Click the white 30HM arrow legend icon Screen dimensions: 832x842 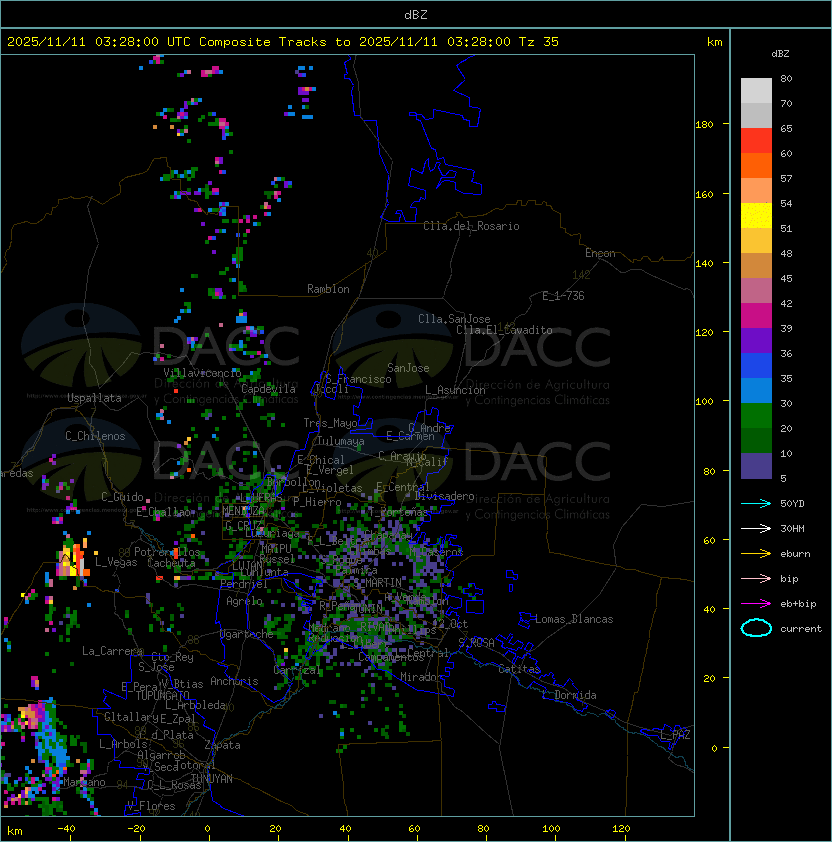pyautogui.click(x=756, y=528)
